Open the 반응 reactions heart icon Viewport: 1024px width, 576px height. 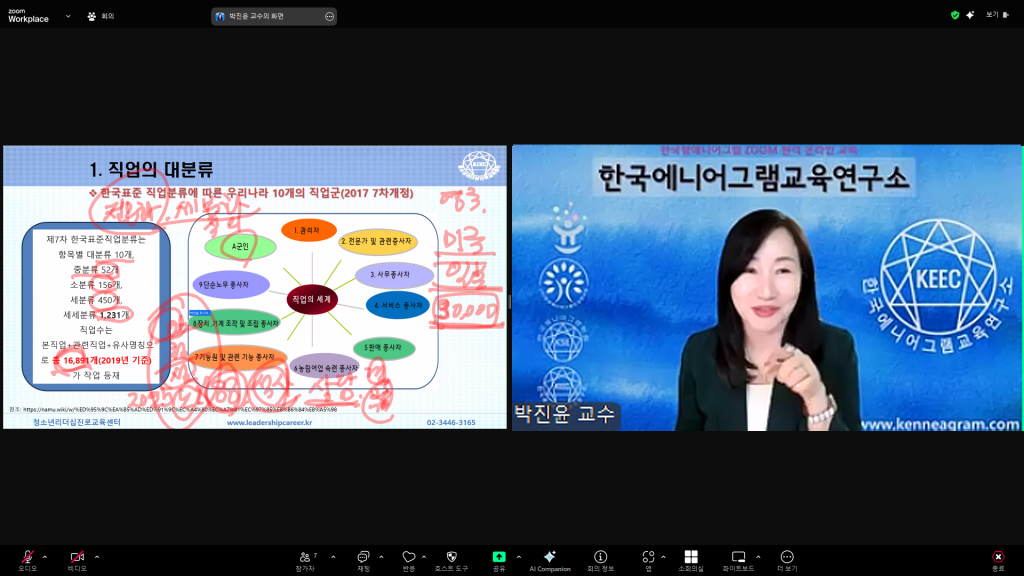409,560
